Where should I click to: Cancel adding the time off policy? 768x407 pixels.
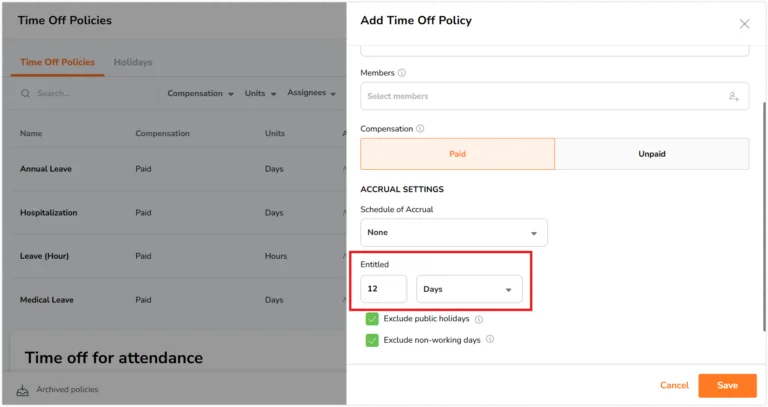(674, 385)
